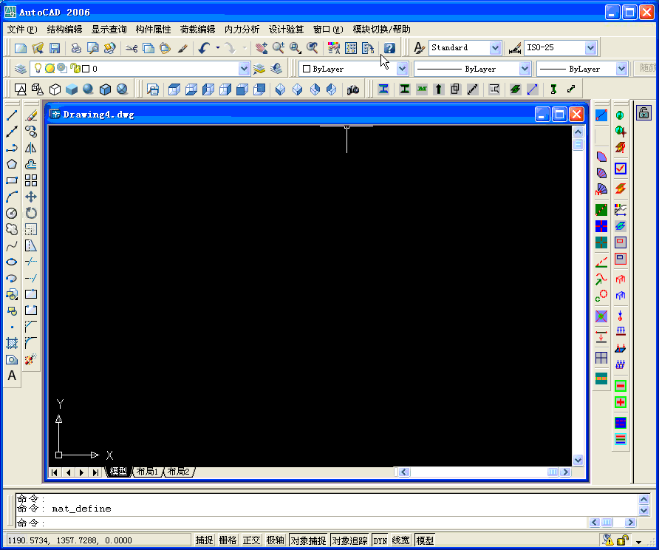Open the Standard text style dropdown

click(x=496, y=48)
